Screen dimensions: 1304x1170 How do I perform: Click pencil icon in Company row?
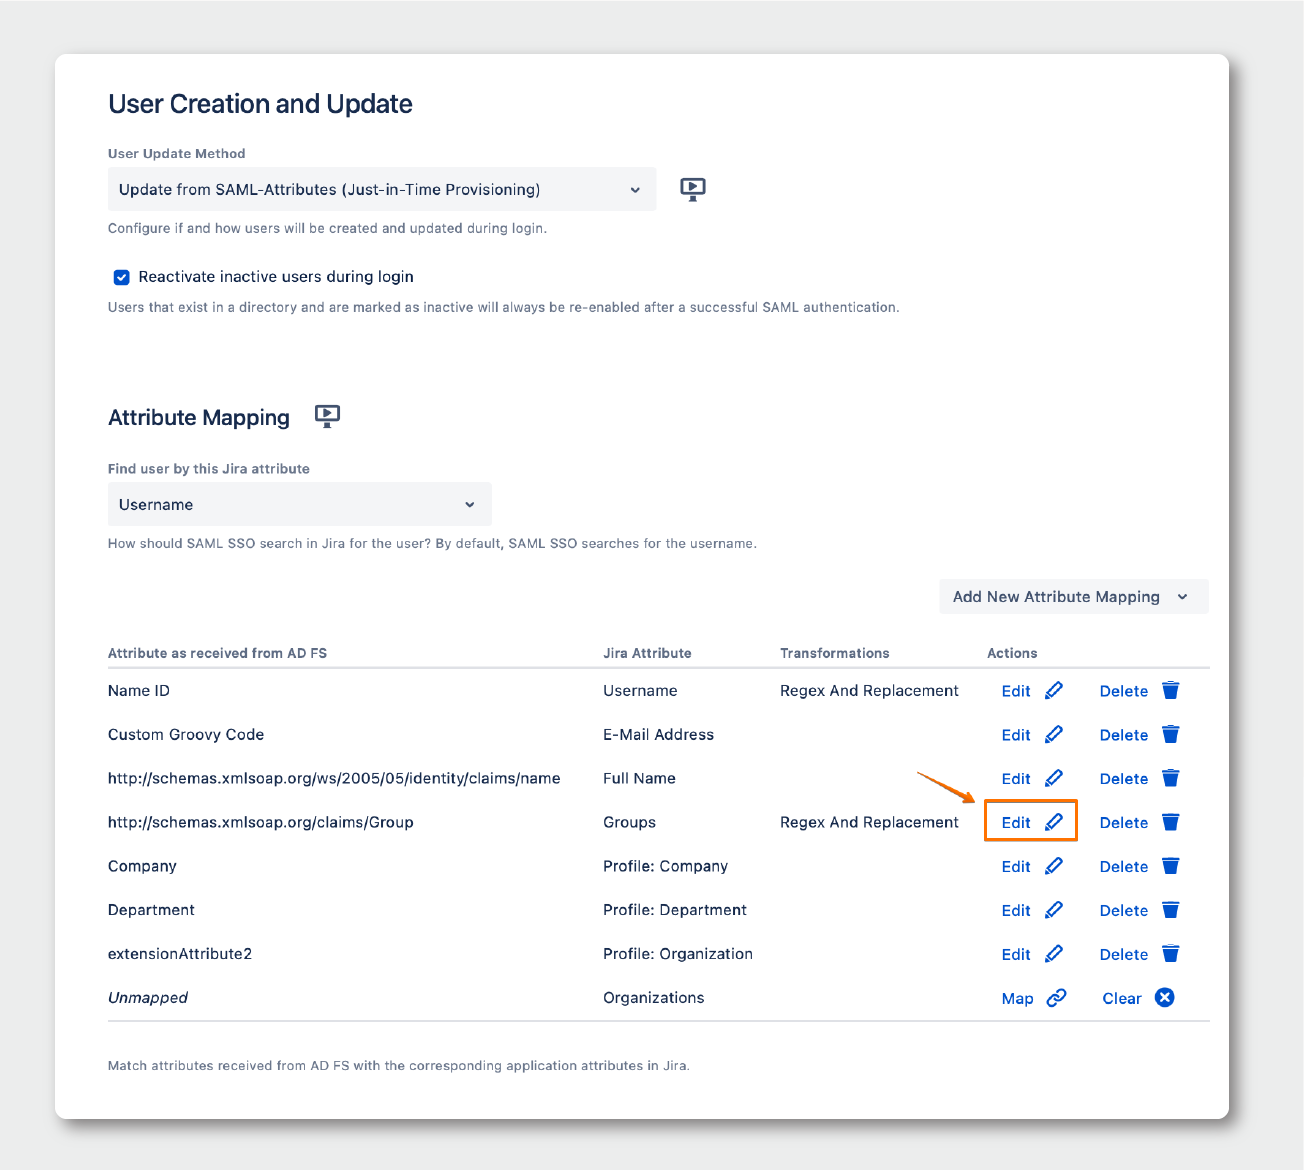tap(1054, 866)
